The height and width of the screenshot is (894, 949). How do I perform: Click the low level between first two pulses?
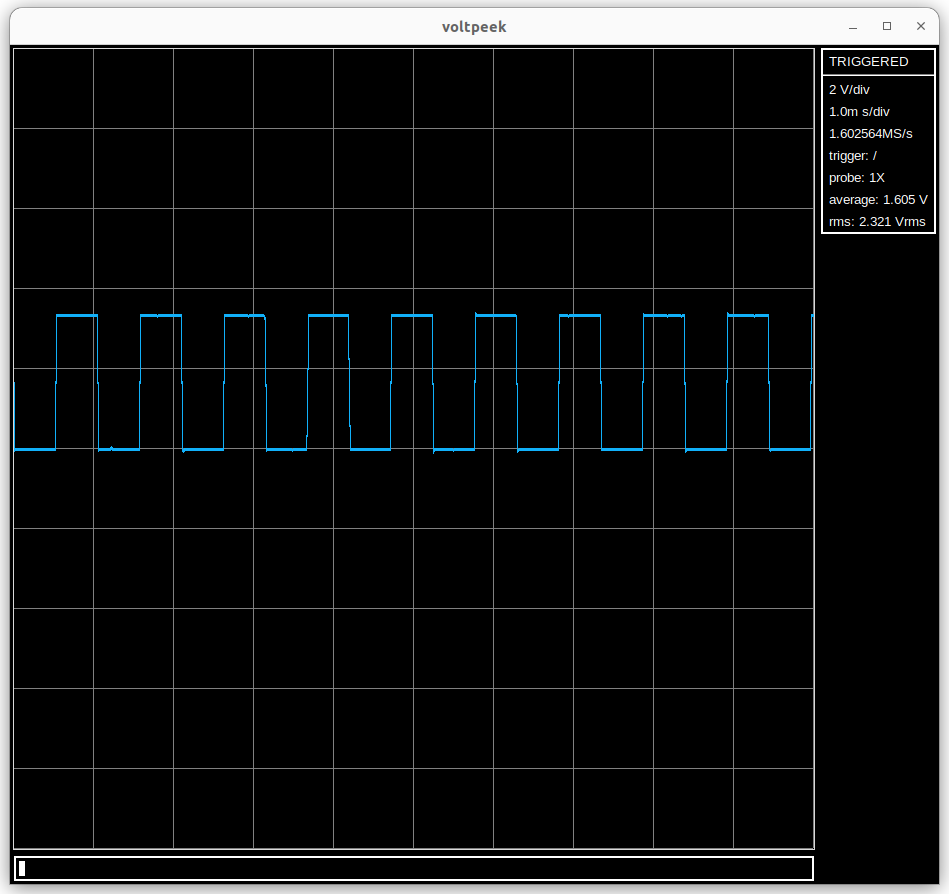119,450
